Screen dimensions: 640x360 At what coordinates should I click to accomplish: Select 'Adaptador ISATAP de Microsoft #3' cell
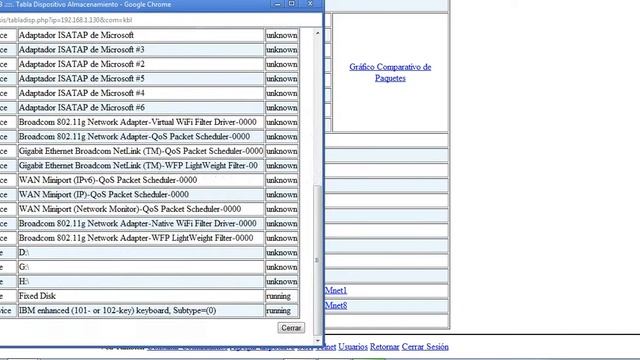pyautogui.click(x=141, y=50)
